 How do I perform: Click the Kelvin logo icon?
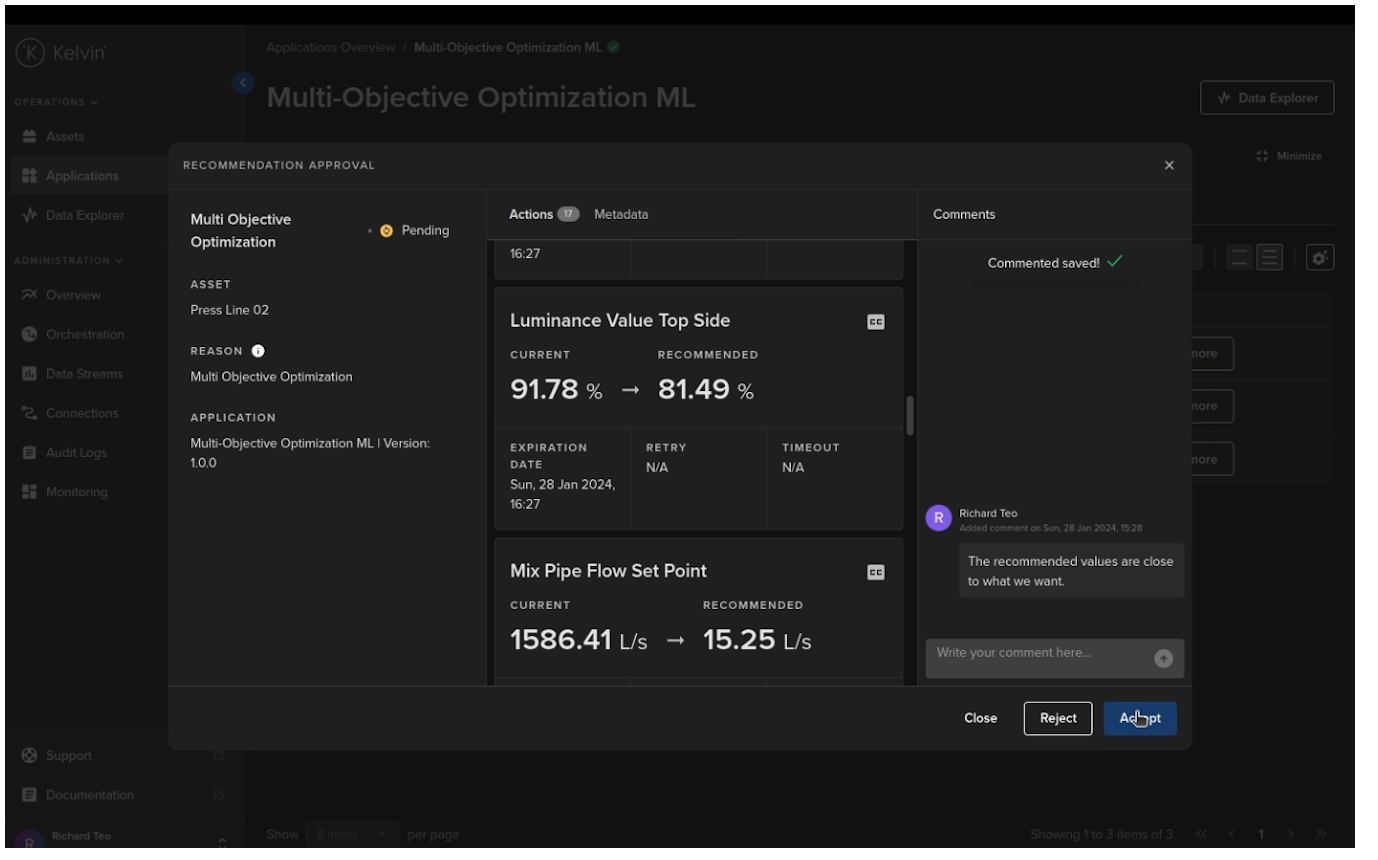tap(30, 52)
